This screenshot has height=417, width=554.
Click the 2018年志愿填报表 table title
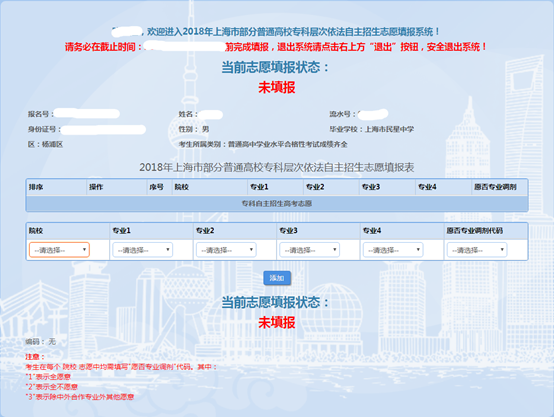(x=277, y=167)
